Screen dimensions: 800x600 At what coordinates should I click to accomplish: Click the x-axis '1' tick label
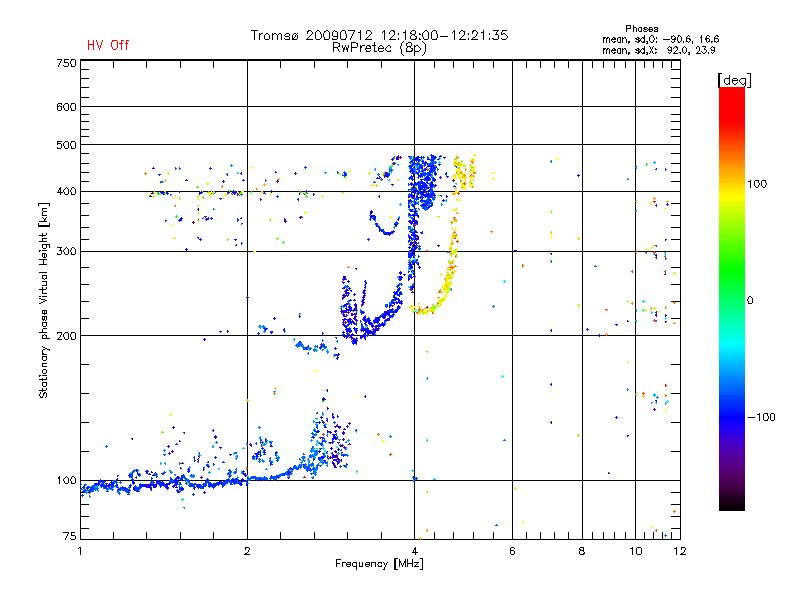click(x=80, y=551)
